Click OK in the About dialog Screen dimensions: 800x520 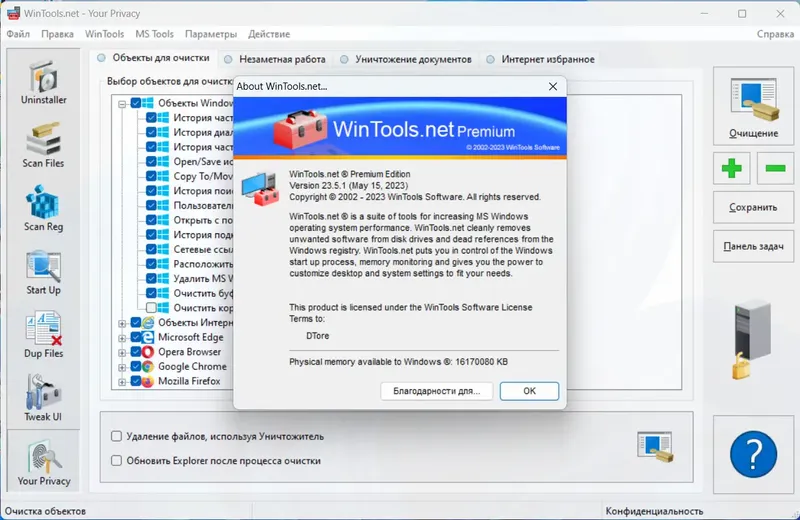pos(529,391)
